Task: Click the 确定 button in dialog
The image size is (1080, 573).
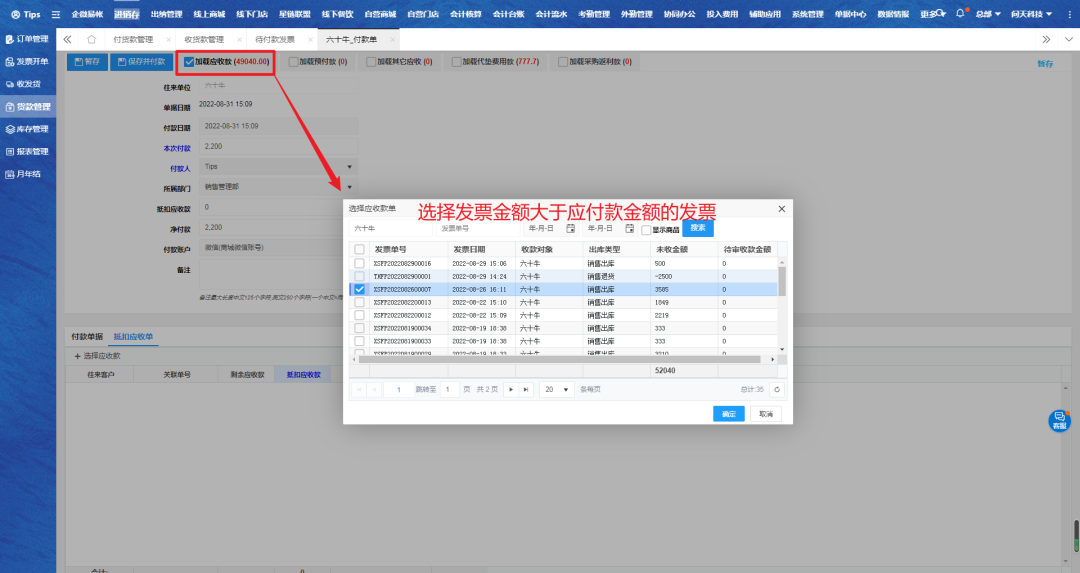Action: [728, 413]
